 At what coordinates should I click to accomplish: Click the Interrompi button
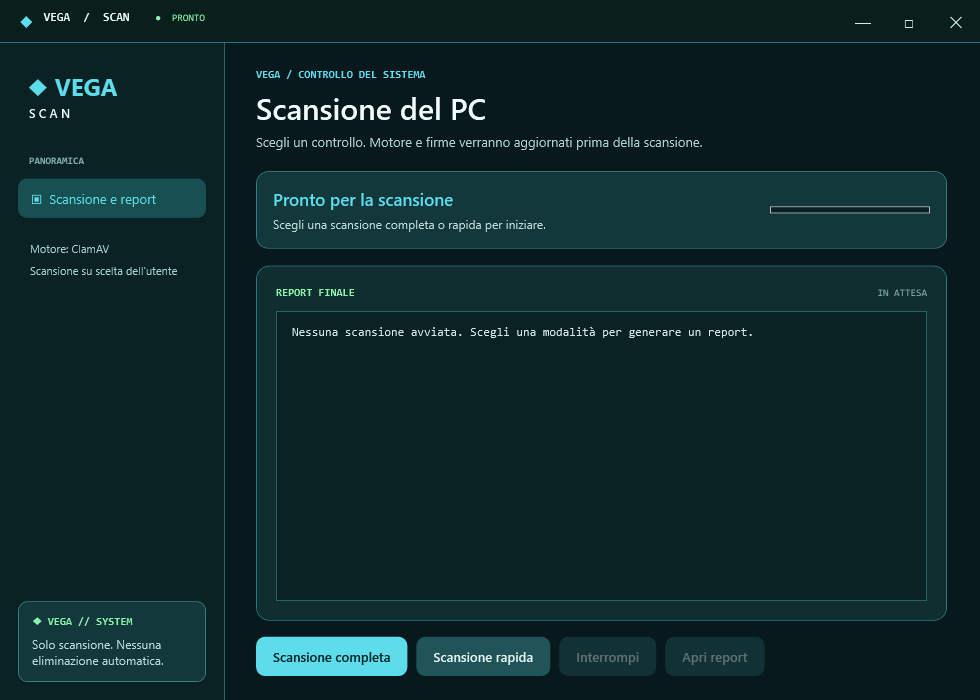608,657
